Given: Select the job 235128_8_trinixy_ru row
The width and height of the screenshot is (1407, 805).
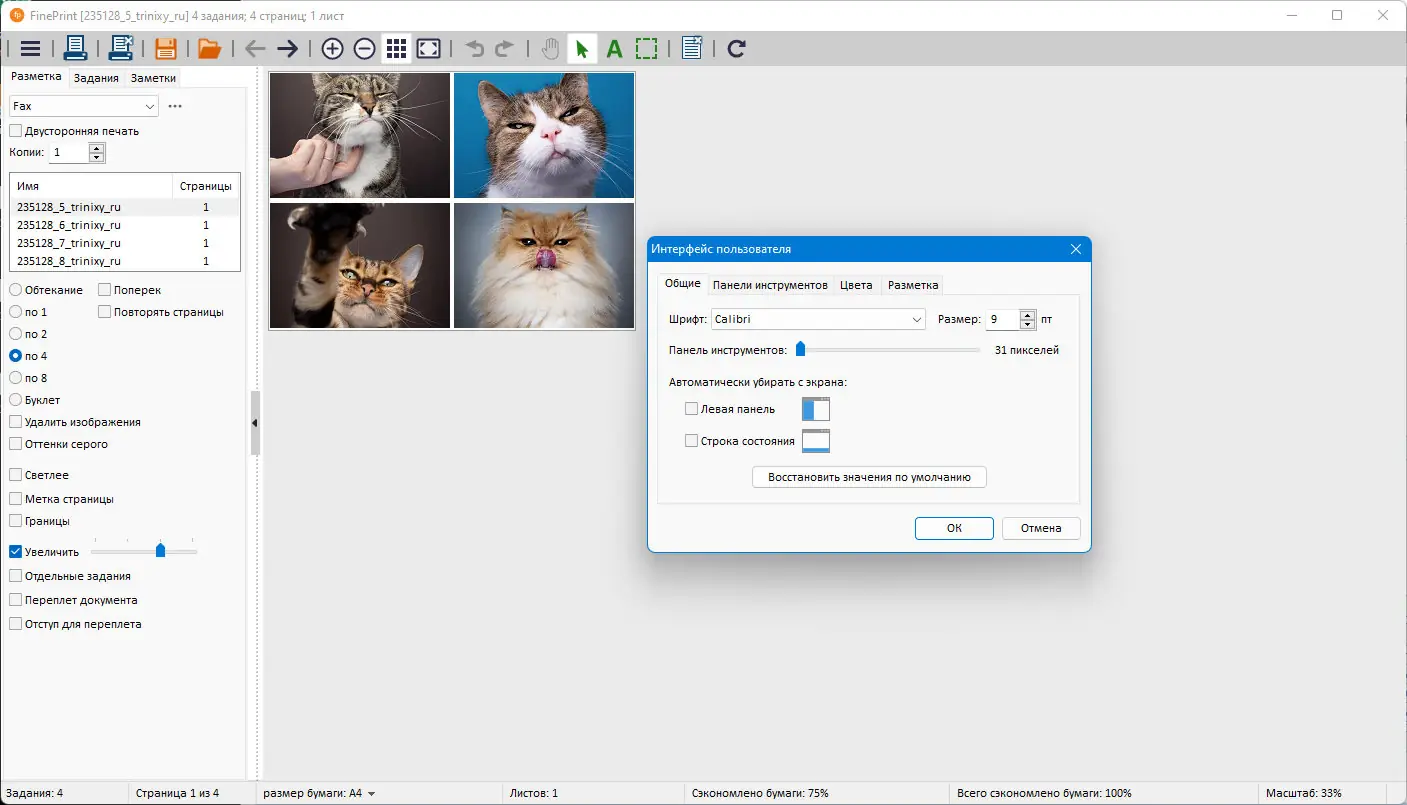Looking at the screenshot, I should (x=124, y=261).
